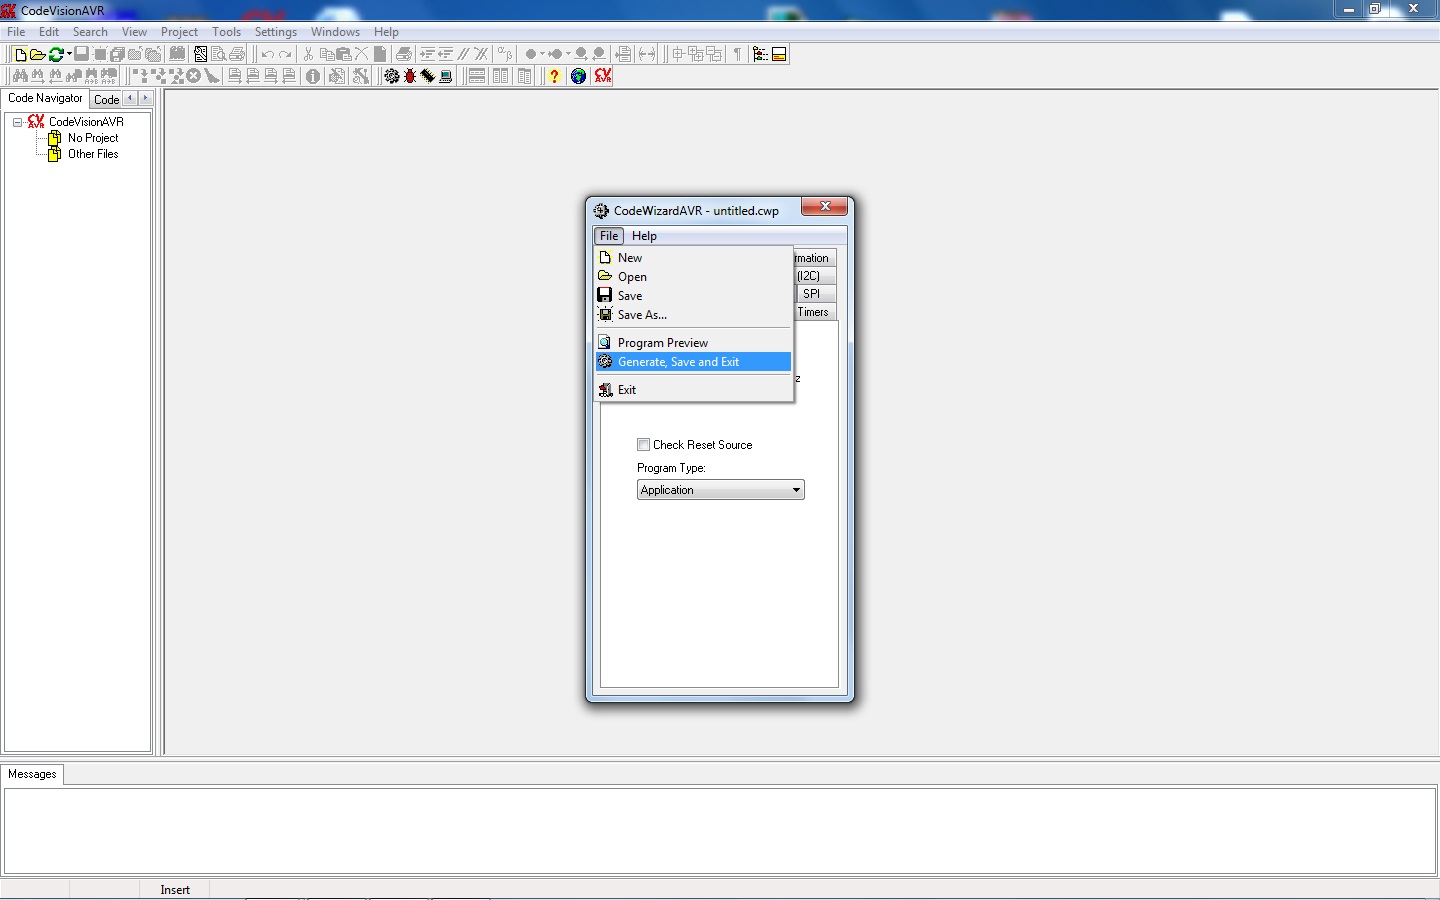1440x900 pixels.
Task: Open the Messages tab at bottom
Action: click(x=32, y=774)
